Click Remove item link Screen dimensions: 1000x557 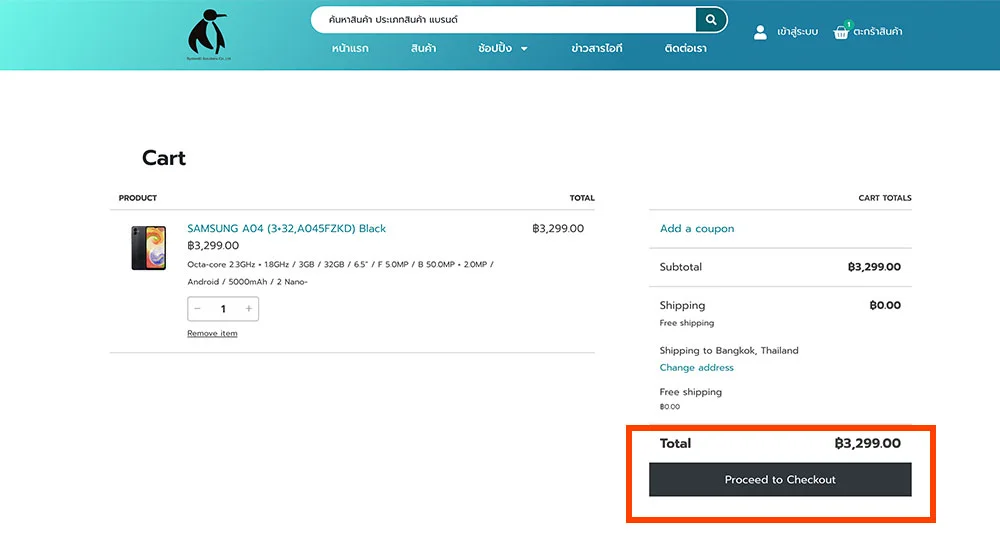[x=212, y=333]
